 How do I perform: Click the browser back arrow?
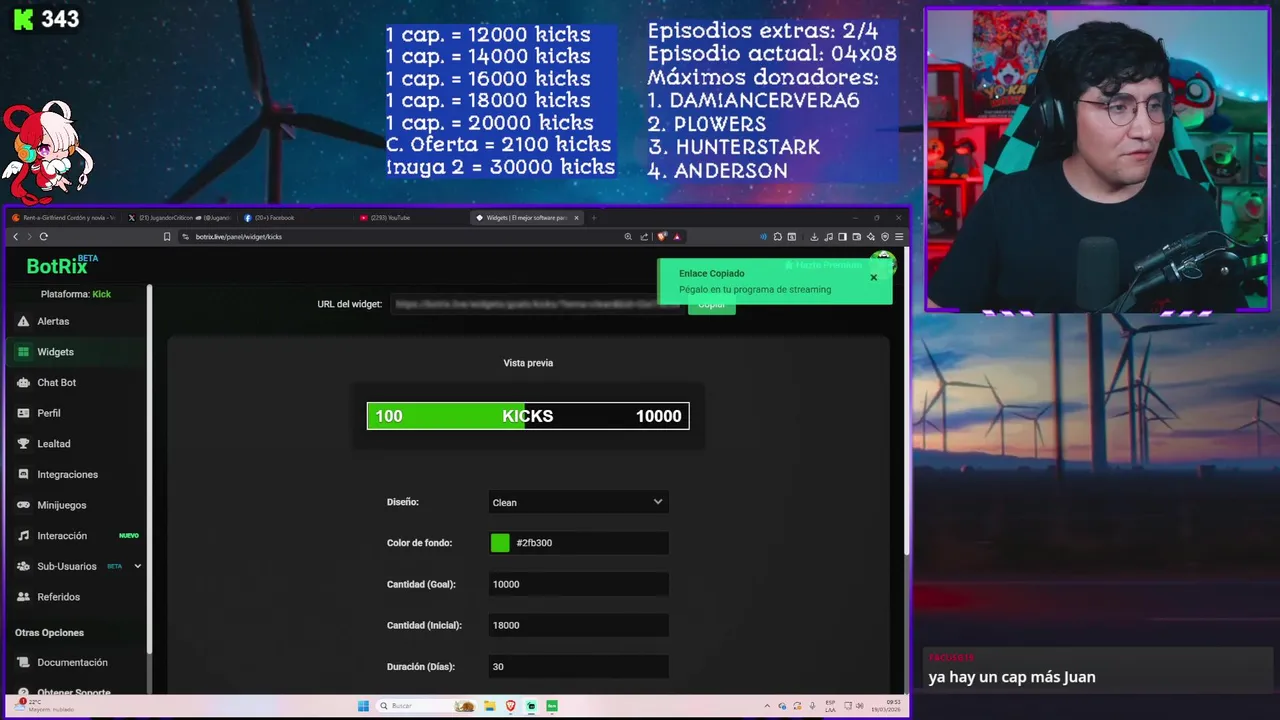click(x=15, y=236)
